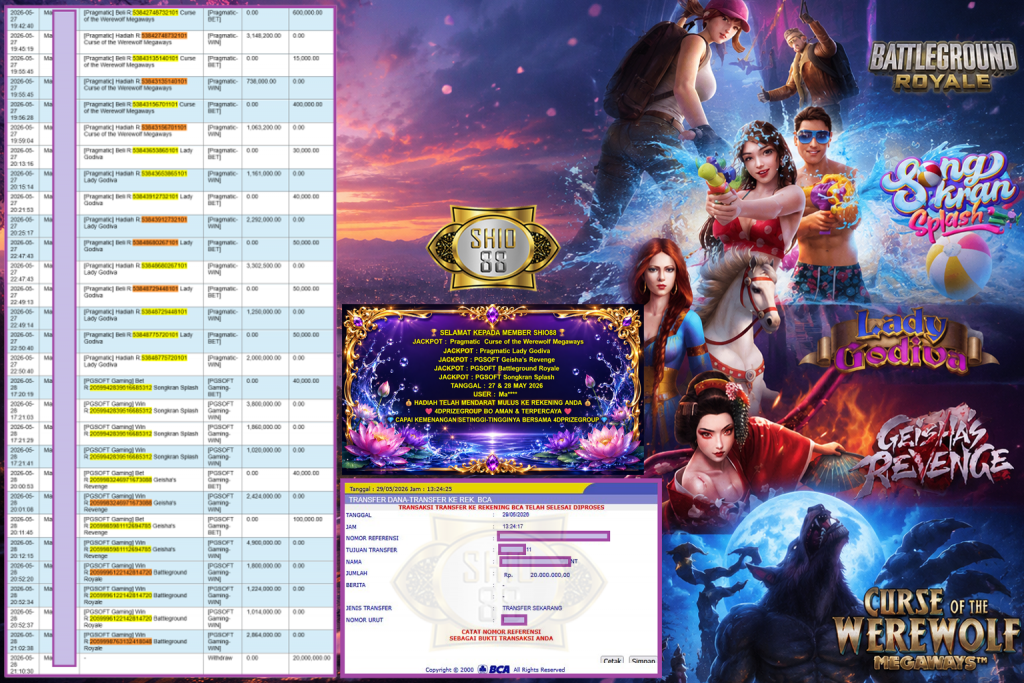
Task: Click the Simpan button on BCA receipt
Action: point(643,661)
